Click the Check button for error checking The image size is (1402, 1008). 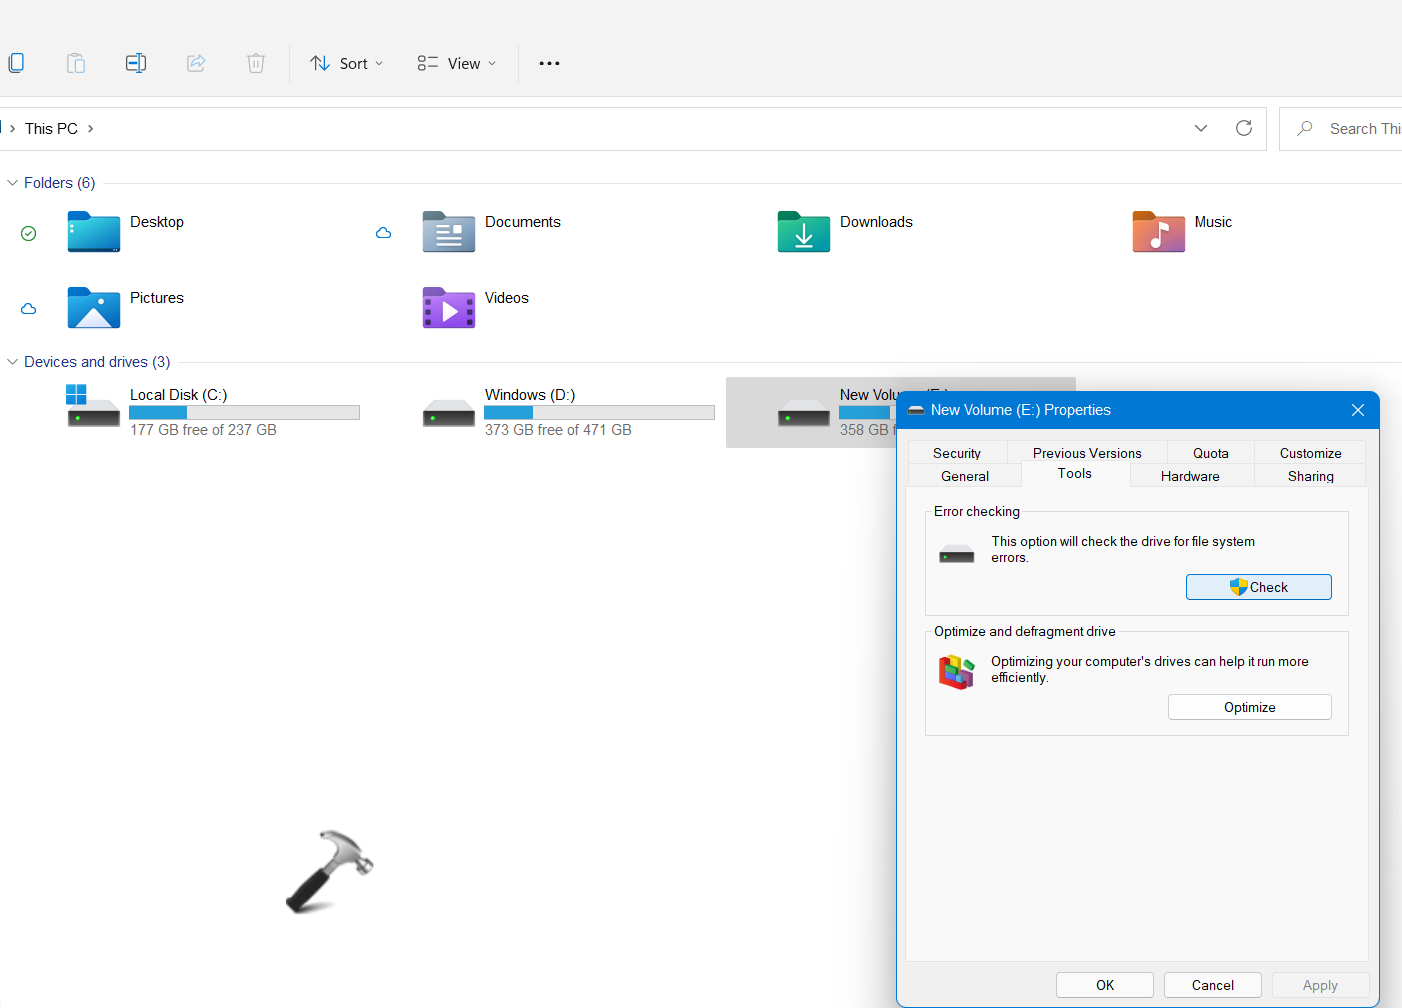point(1258,587)
